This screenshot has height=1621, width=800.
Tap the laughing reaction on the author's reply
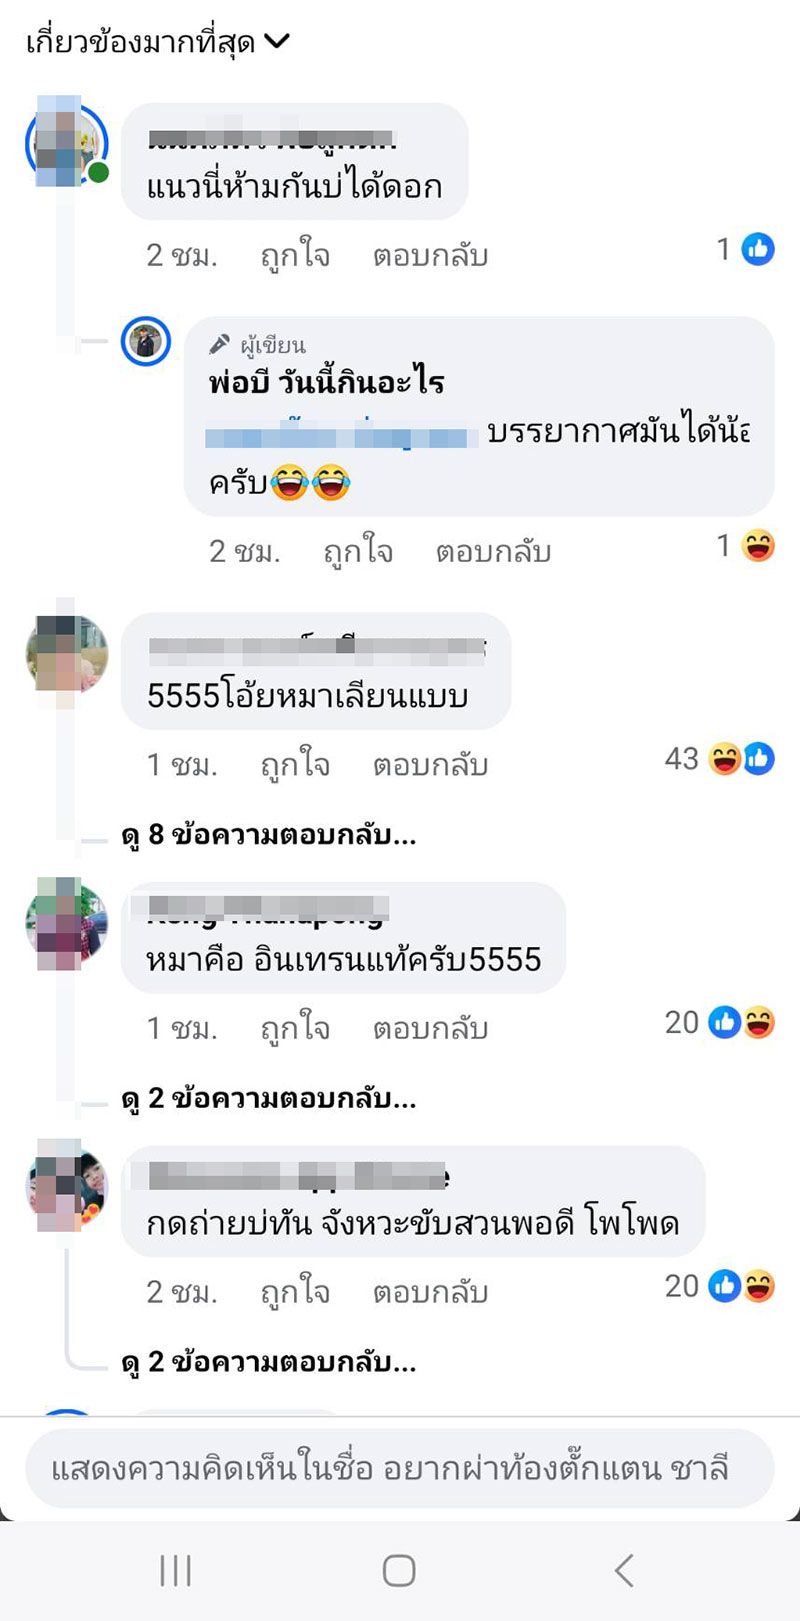tap(758, 545)
